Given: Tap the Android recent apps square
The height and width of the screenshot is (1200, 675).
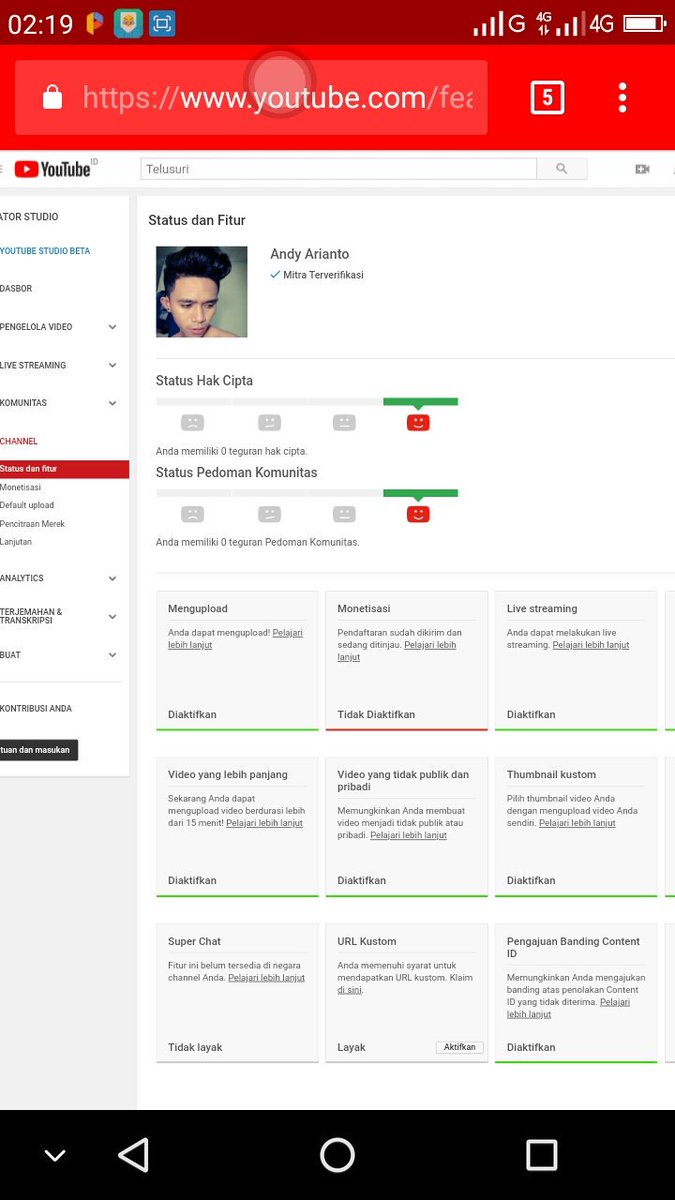Looking at the screenshot, I should 541,1155.
